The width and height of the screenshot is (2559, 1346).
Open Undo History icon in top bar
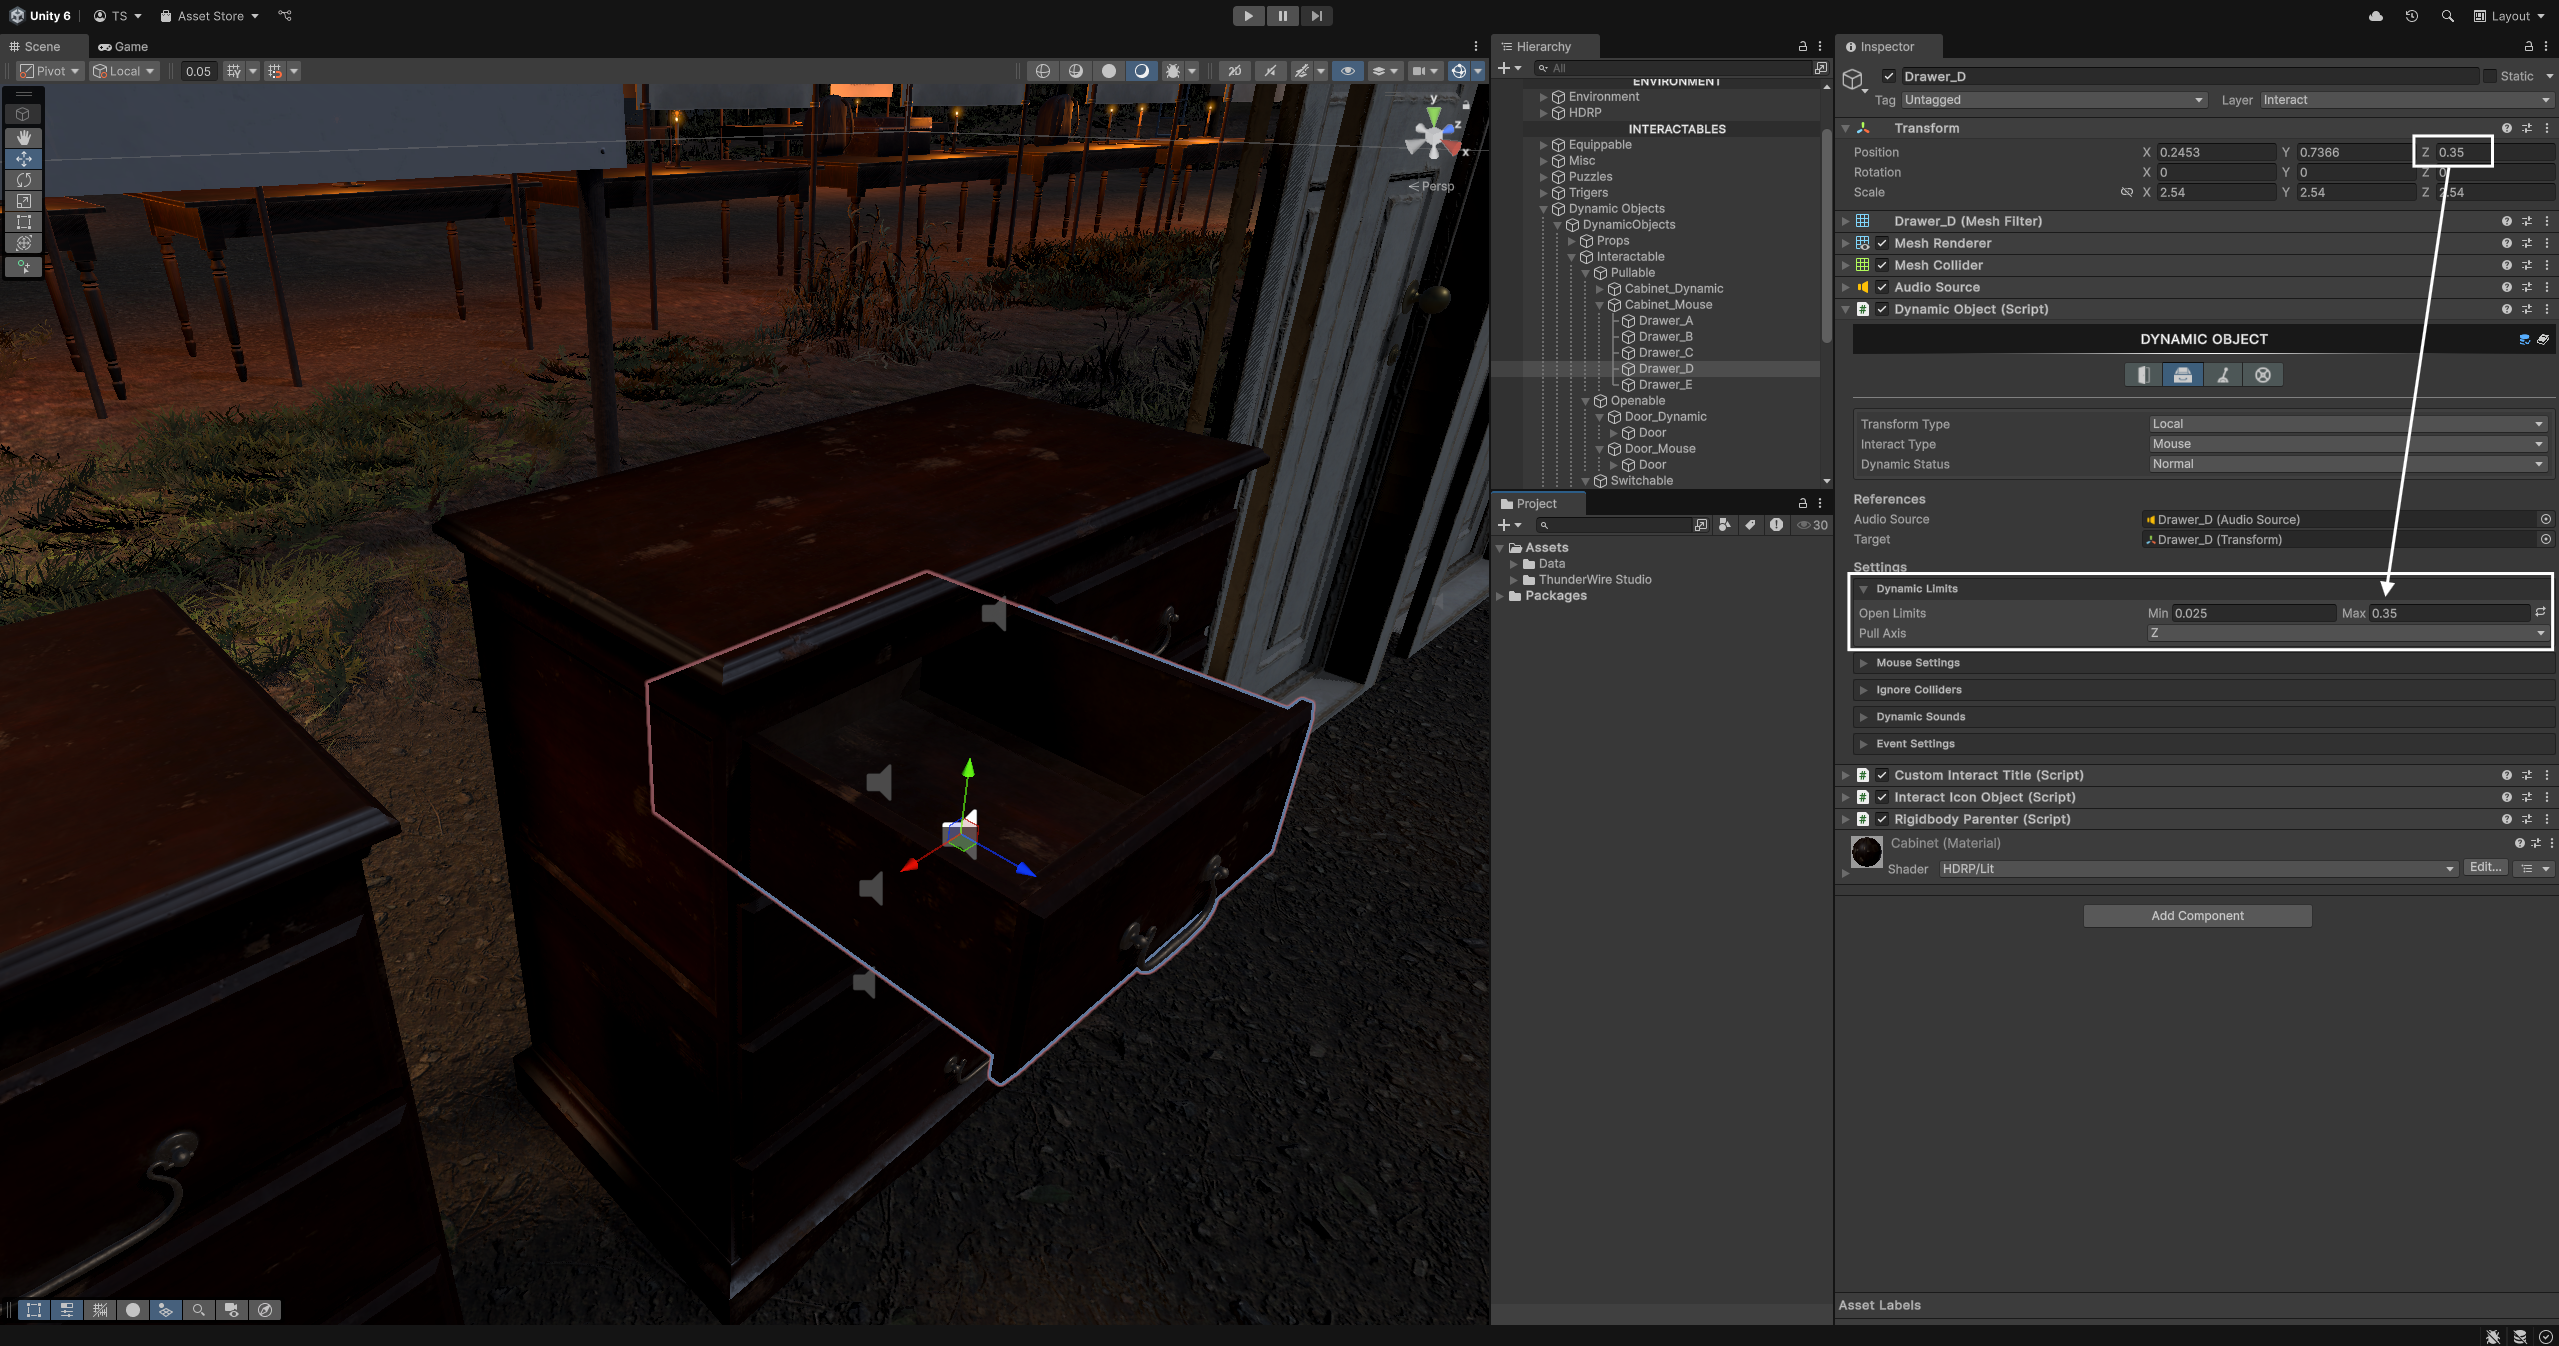coord(2411,16)
